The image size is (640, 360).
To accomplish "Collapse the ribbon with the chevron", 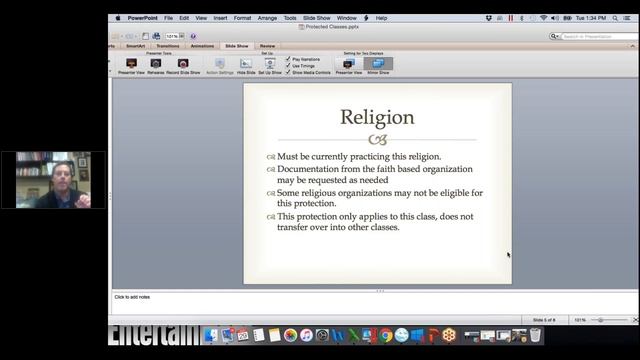I will (x=632, y=46).
